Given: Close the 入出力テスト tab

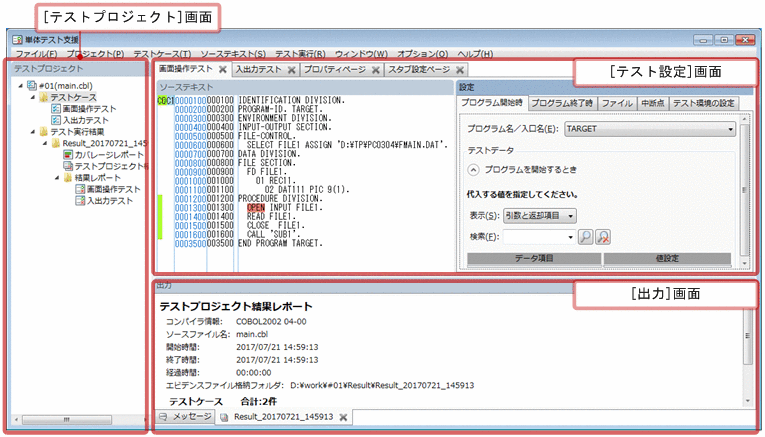Looking at the screenshot, I should [x=291, y=70].
